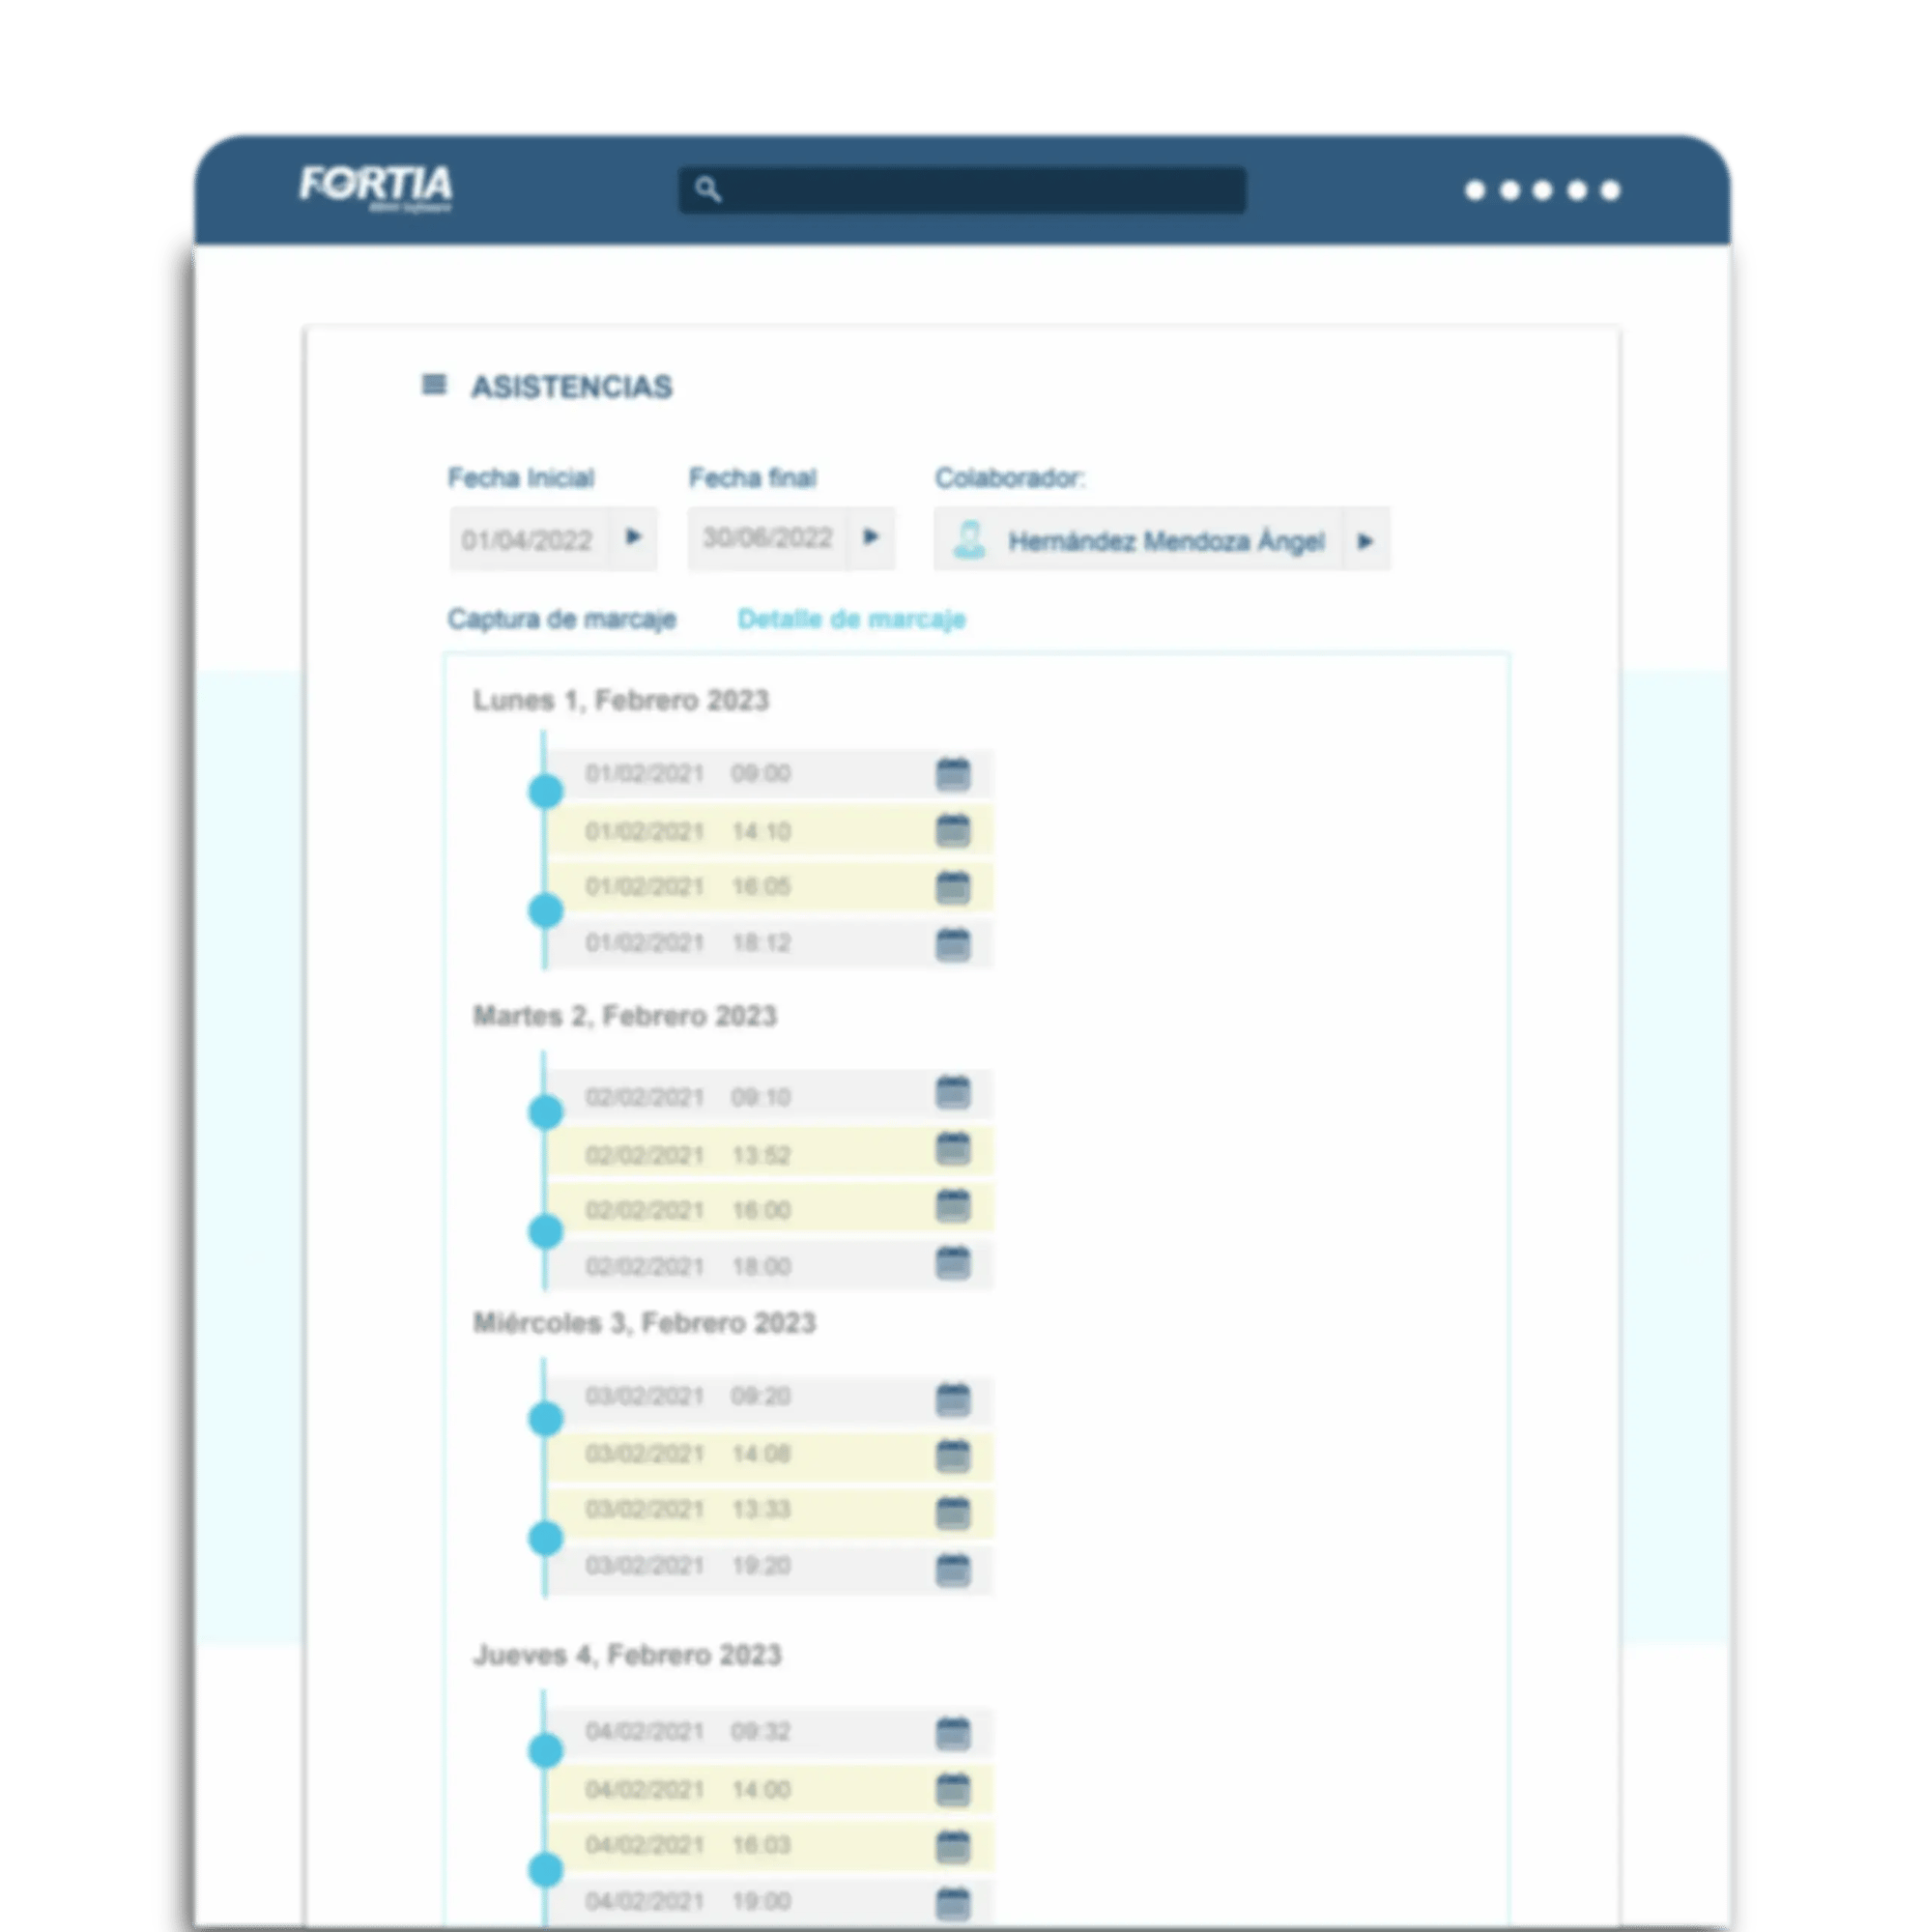Open calendar icon for 03/02/2021 09:20 entry
The width and height of the screenshot is (1925, 1932).
pyautogui.click(x=952, y=1399)
